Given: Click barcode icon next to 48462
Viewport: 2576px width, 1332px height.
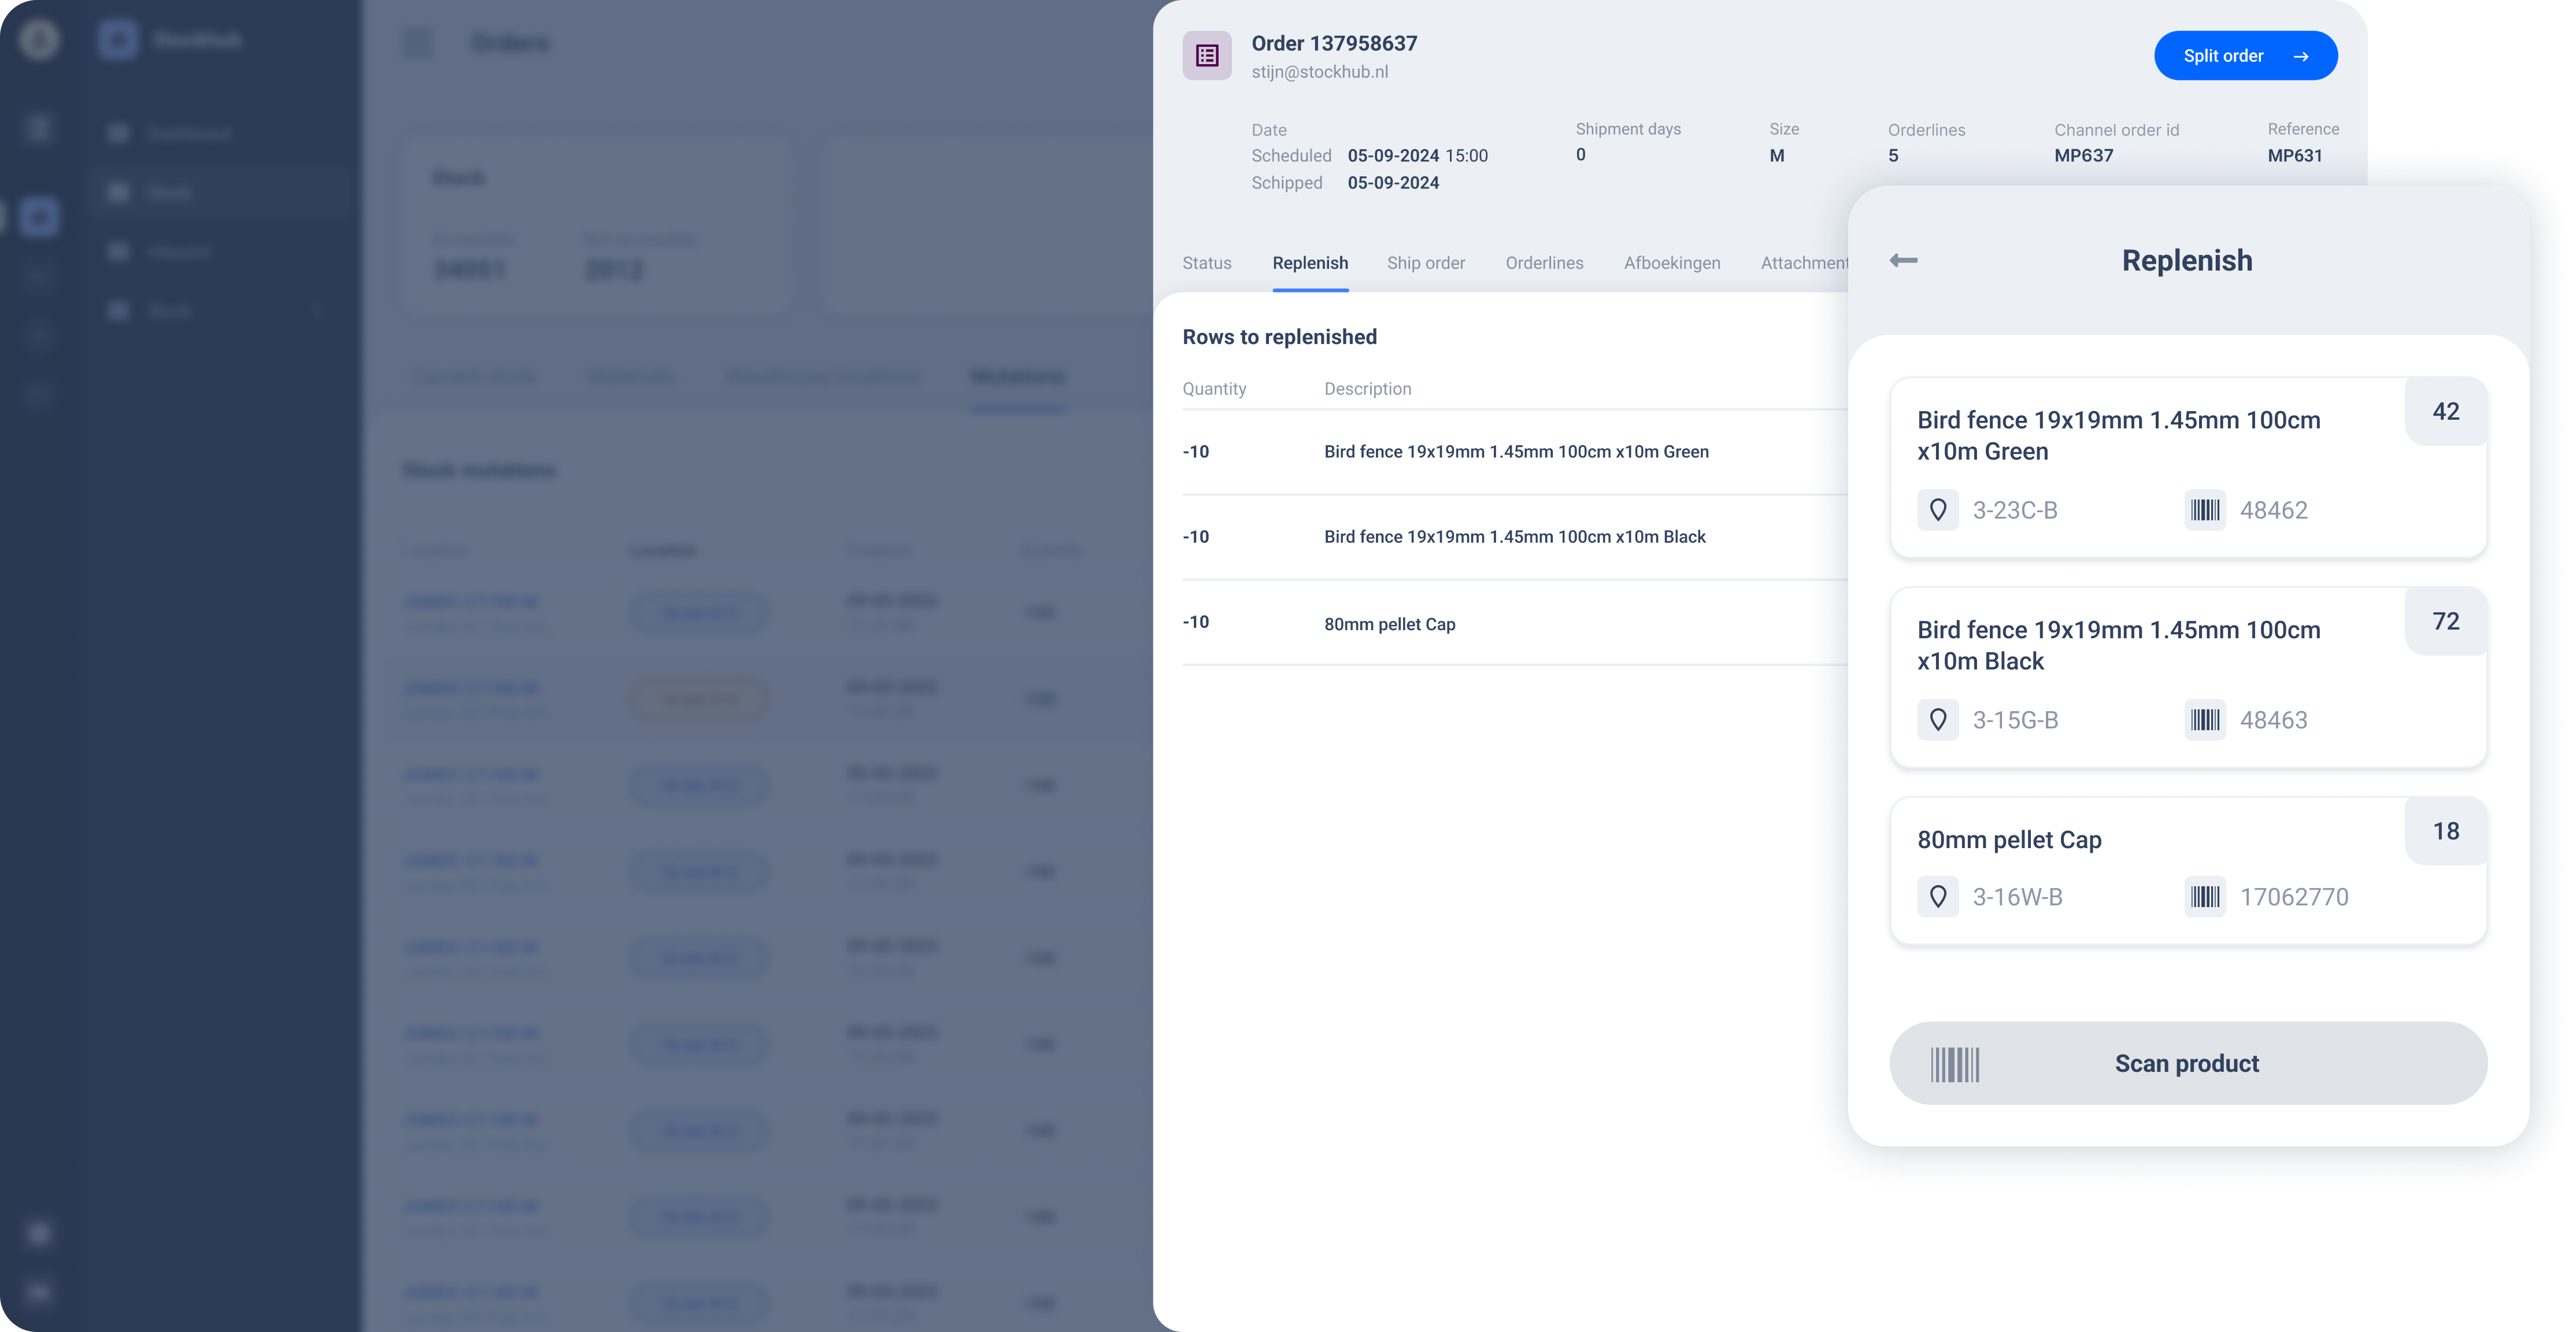Looking at the screenshot, I should (x=2204, y=510).
